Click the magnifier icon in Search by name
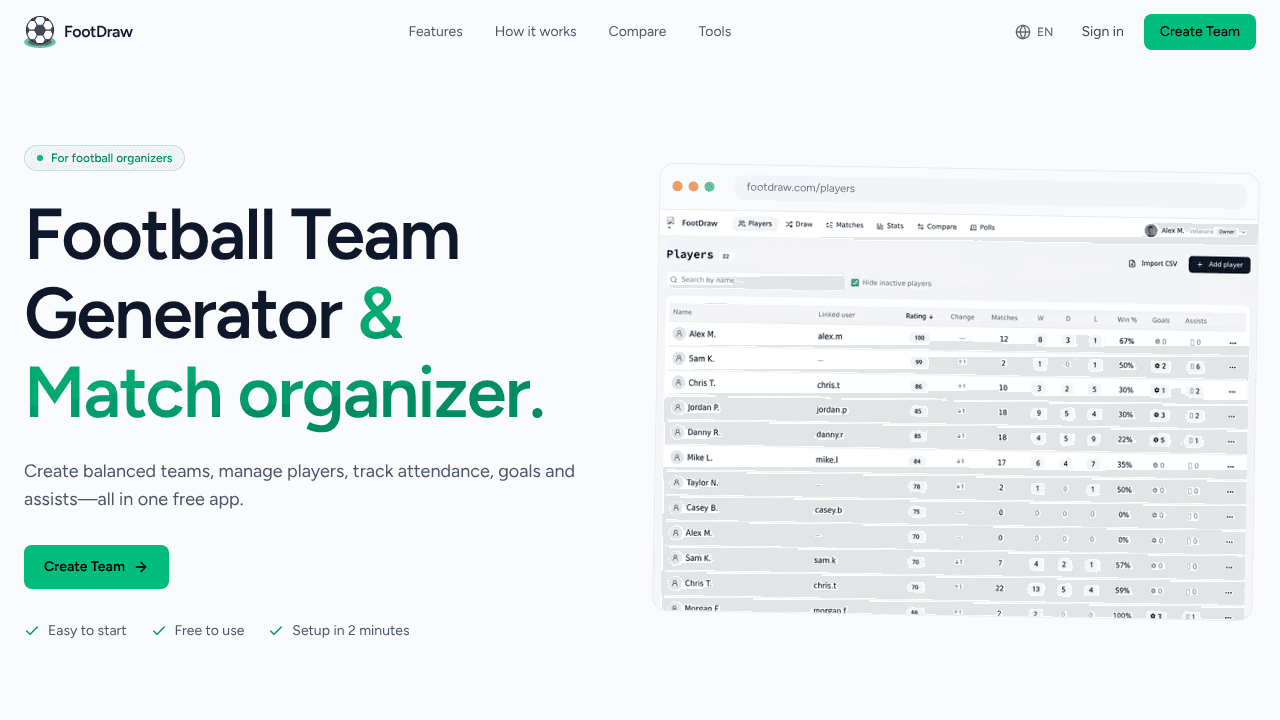 tap(675, 280)
